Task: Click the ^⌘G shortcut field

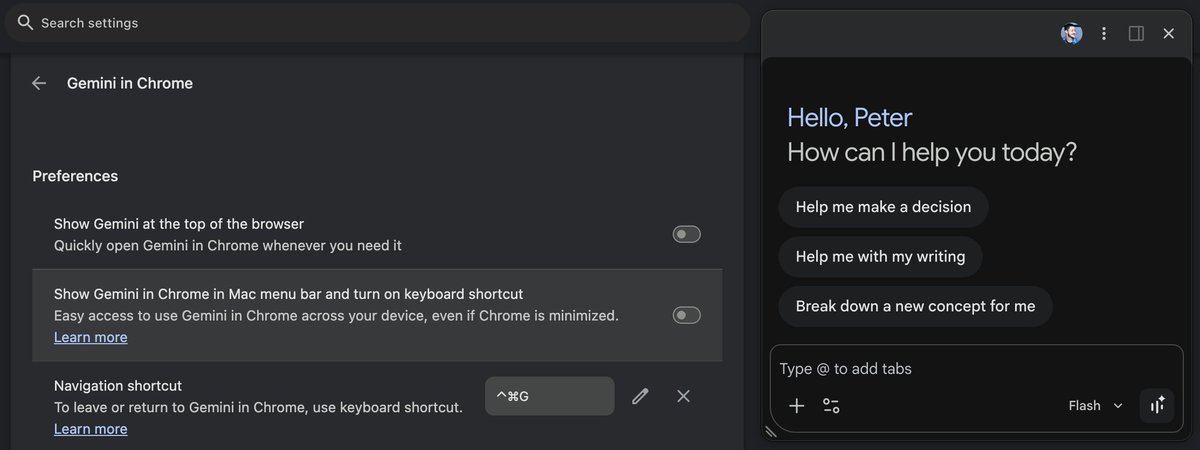Action: [549, 396]
